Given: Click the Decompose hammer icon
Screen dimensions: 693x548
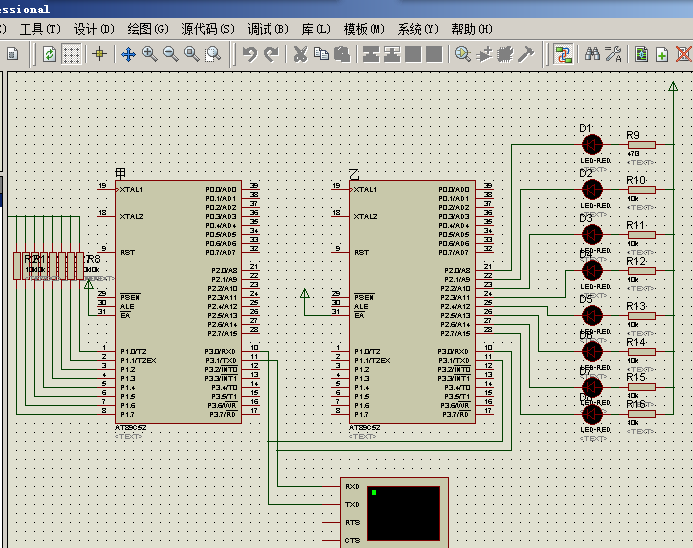Looking at the screenshot, I should click(526, 54).
